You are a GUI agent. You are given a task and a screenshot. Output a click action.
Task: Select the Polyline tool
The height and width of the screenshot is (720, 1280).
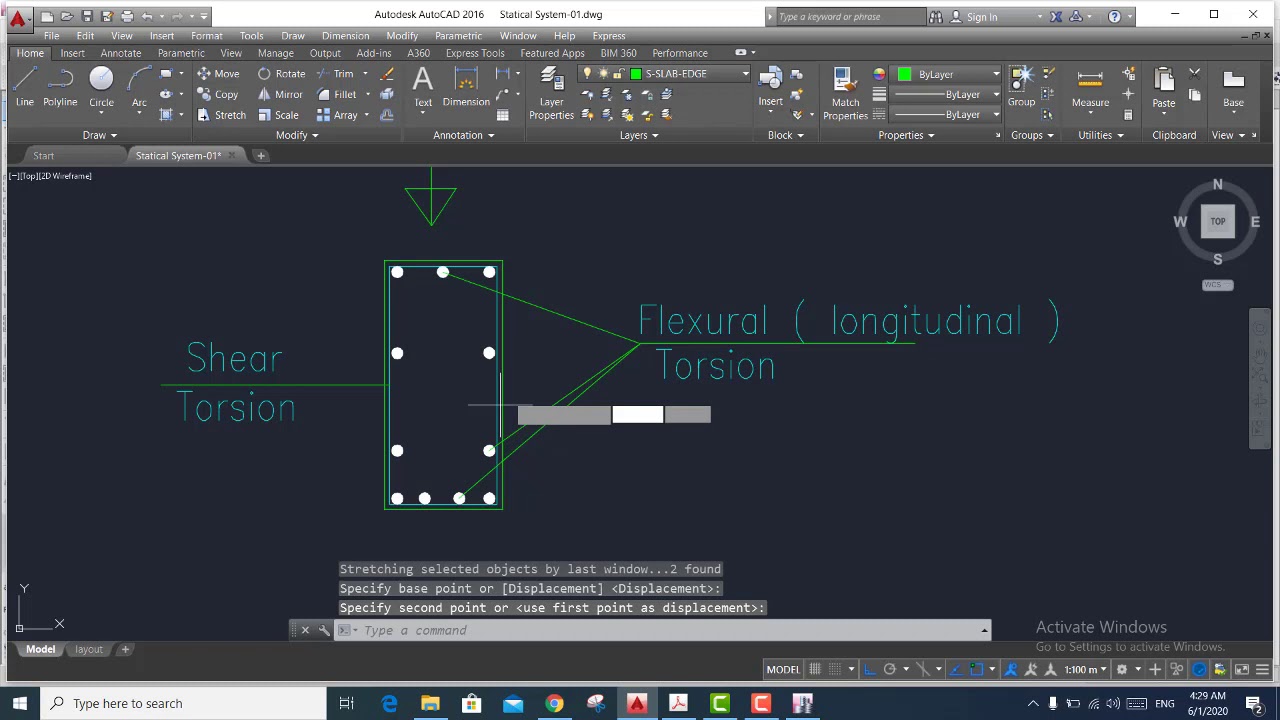coord(60,87)
